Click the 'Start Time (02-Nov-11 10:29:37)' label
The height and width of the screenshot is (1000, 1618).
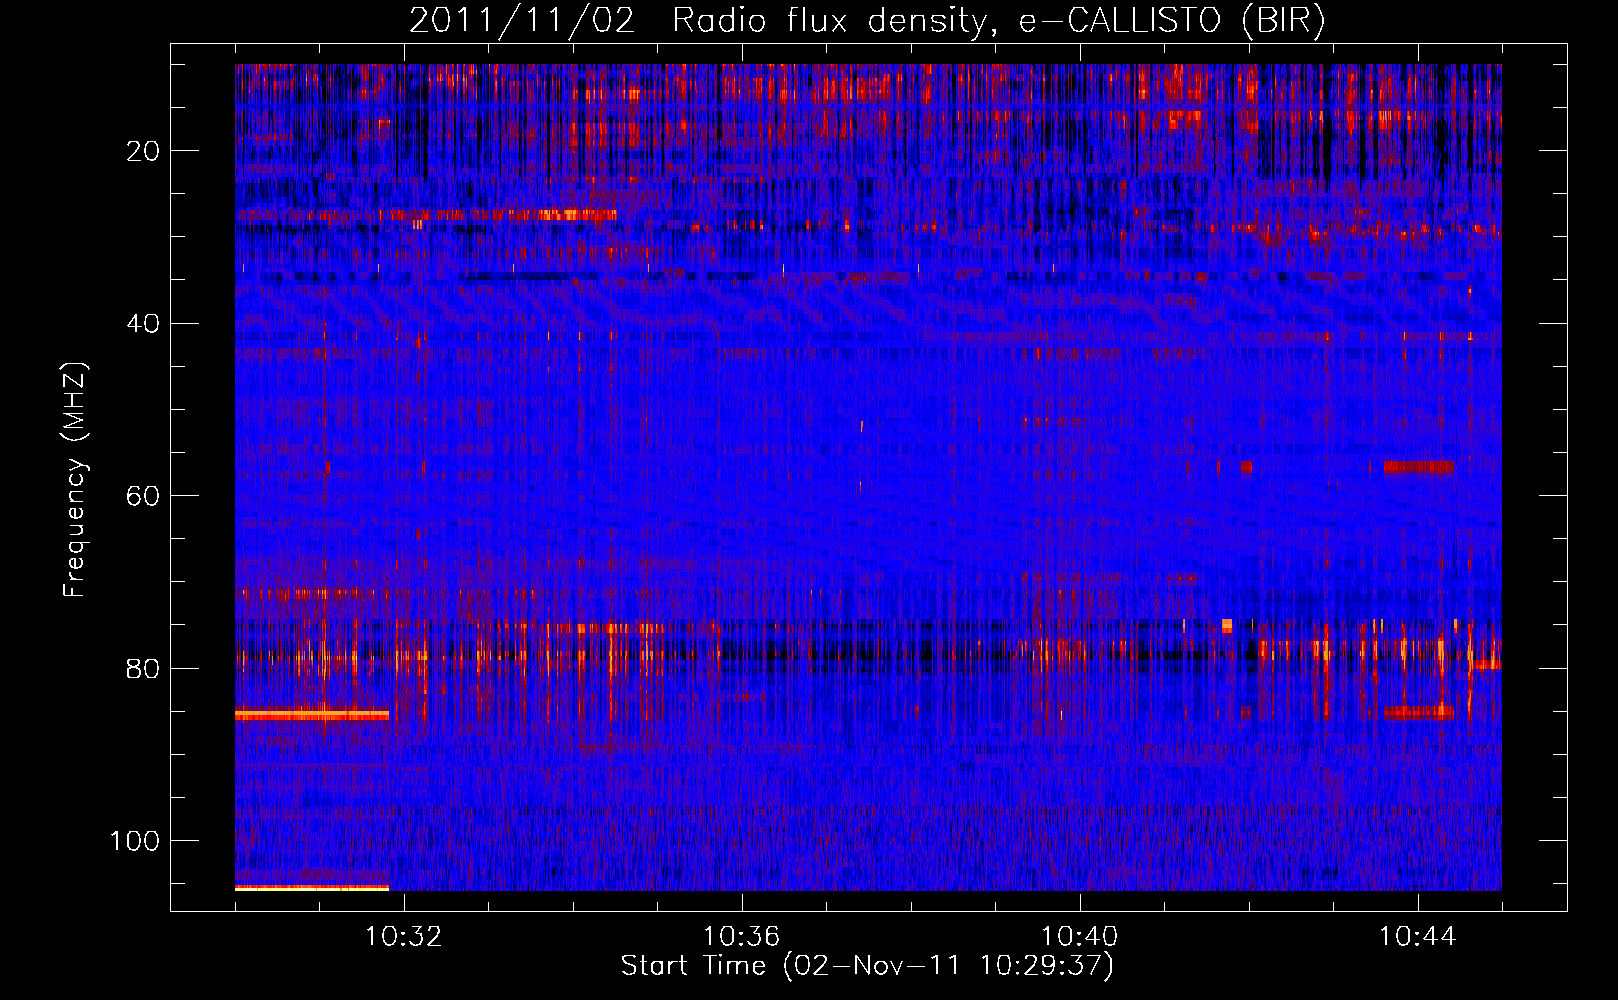pyautogui.click(x=867, y=966)
